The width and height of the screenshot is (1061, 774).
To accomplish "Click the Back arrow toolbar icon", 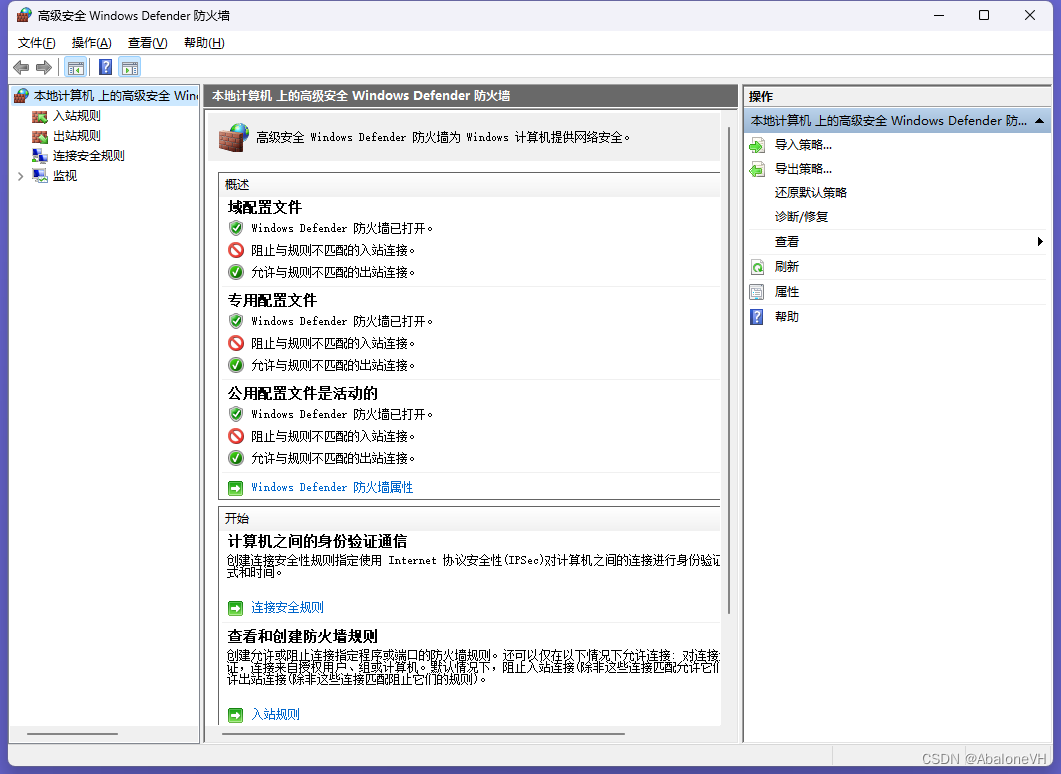I will click(x=21, y=68).
